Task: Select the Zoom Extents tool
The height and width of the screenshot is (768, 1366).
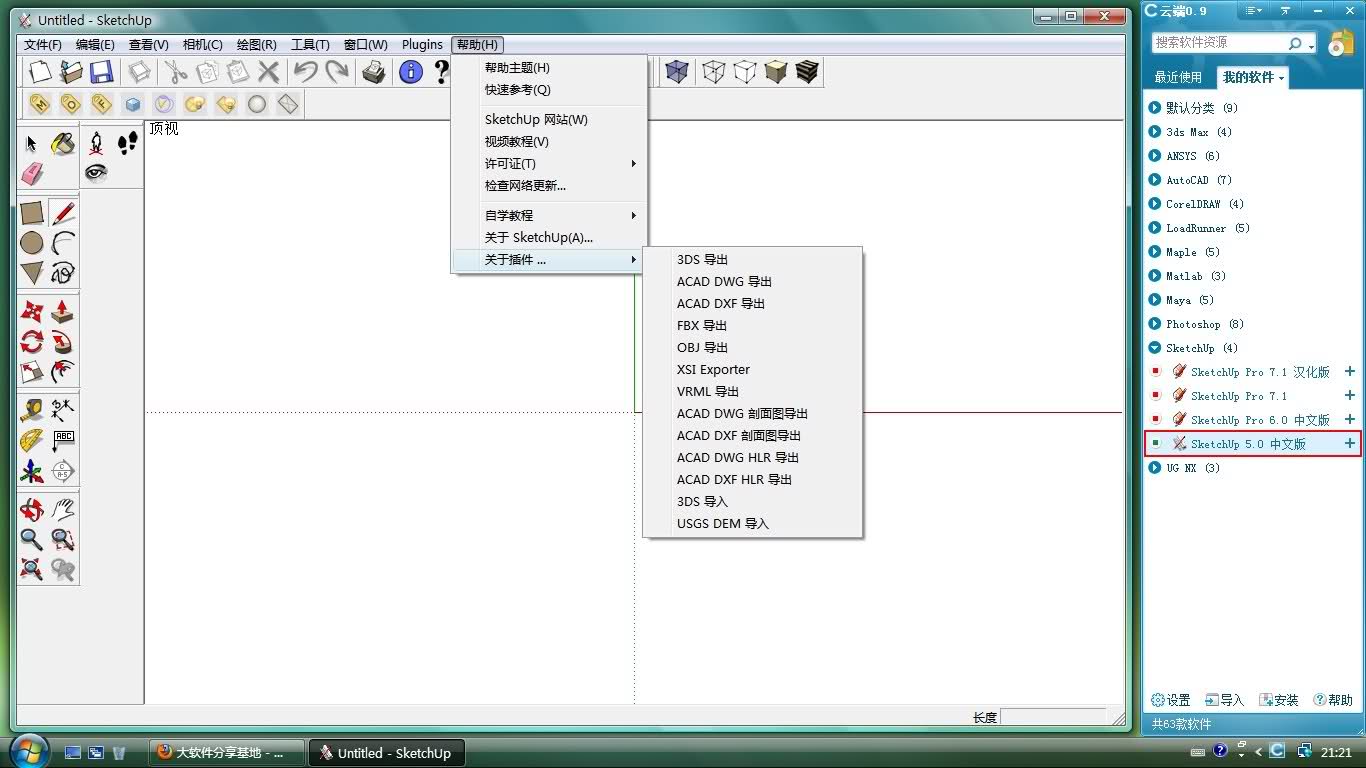Action: point(32,570)
